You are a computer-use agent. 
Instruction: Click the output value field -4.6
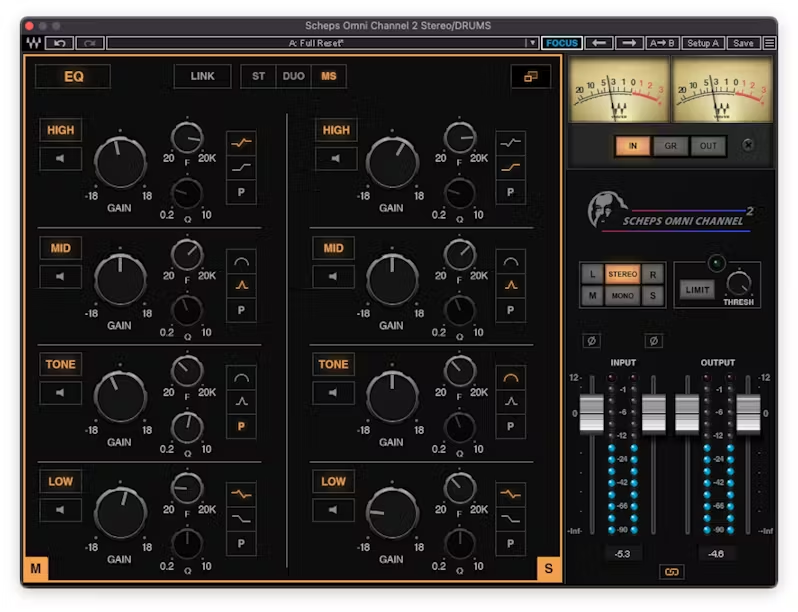(x=716, y=553)
